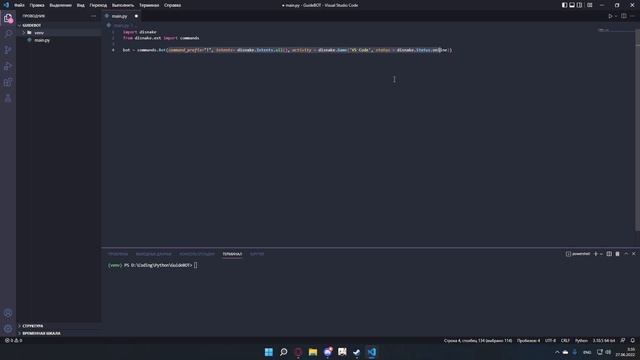The width and height of the screenshot is (640, 360).
Task: Toggle the secondary sidebar layout button
Action: coord(580,5)
